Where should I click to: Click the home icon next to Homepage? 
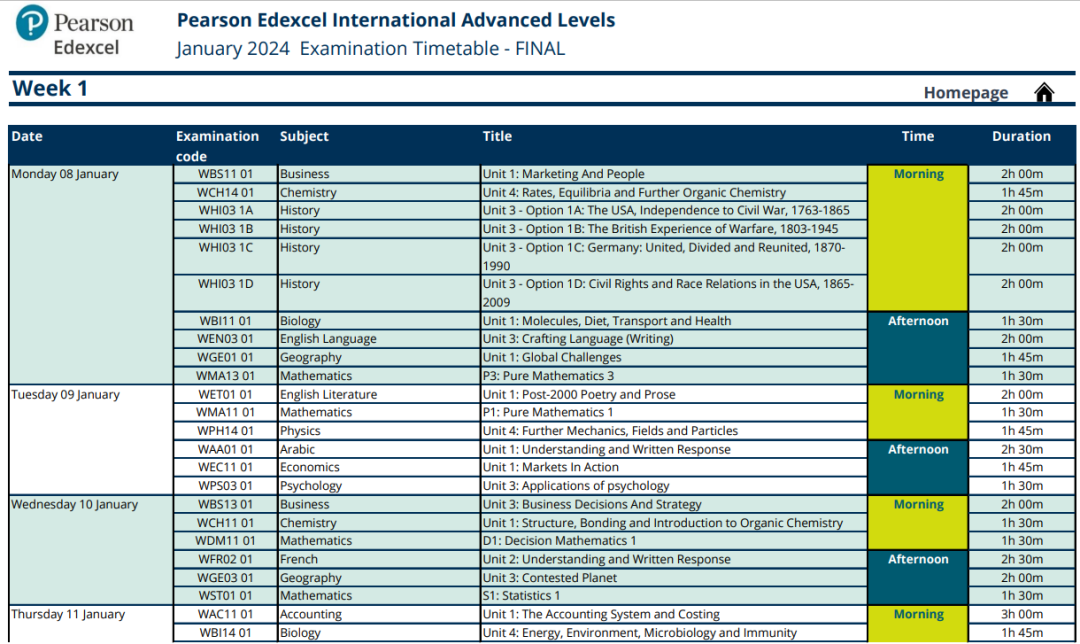[1044, 92]
